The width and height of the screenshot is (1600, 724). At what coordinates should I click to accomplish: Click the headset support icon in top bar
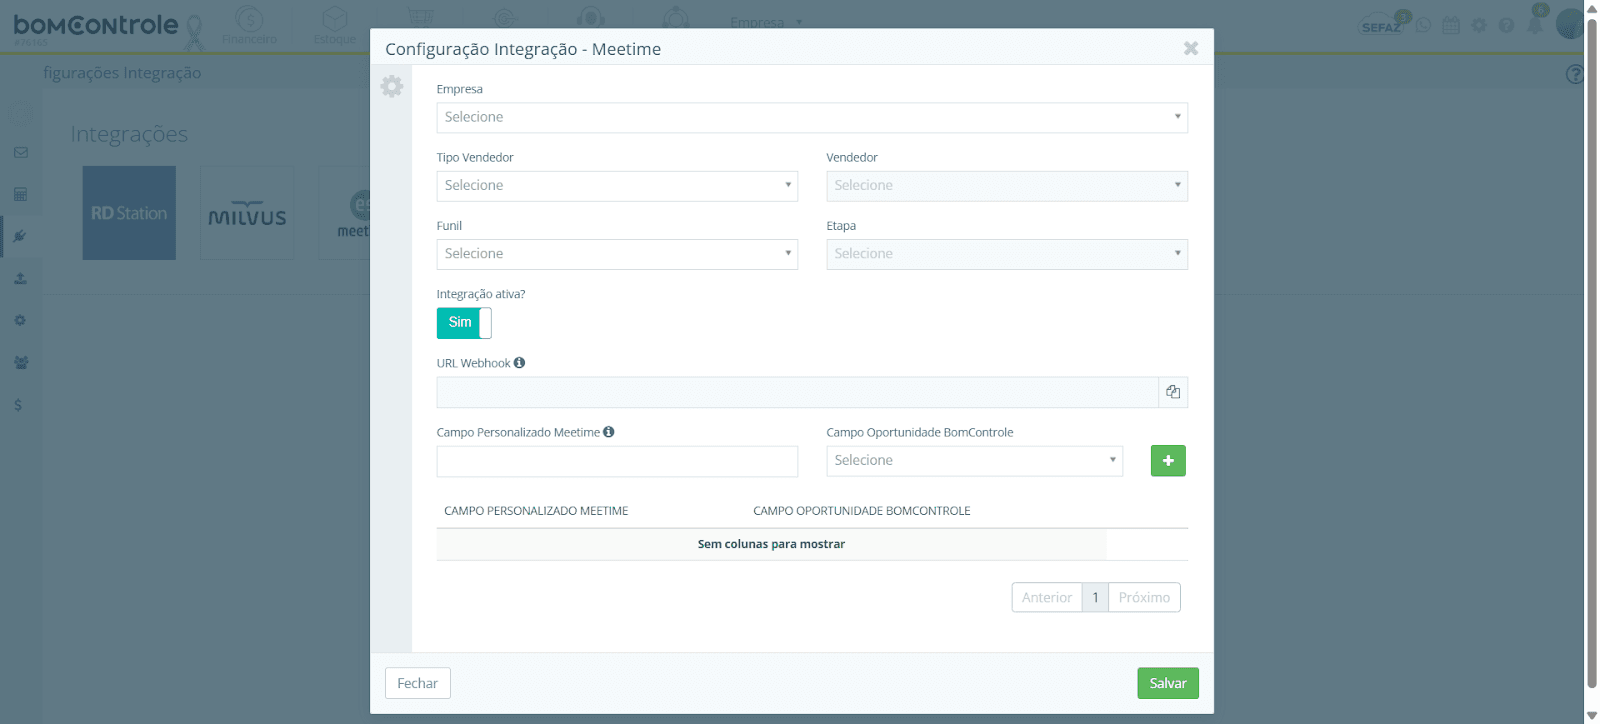591,18
